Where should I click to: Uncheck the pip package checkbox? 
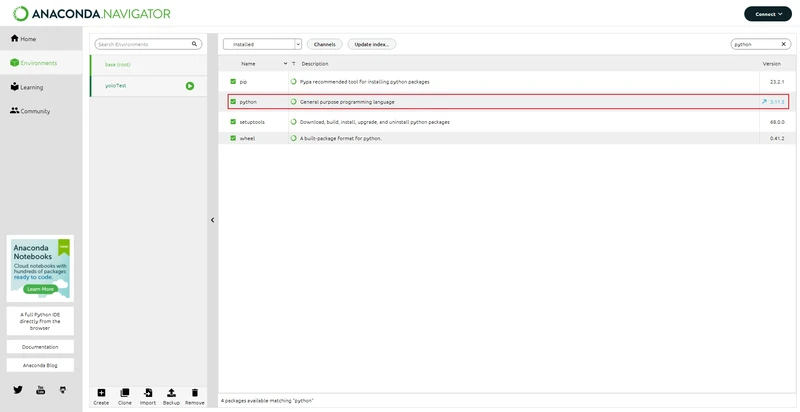tap(233, 82)
